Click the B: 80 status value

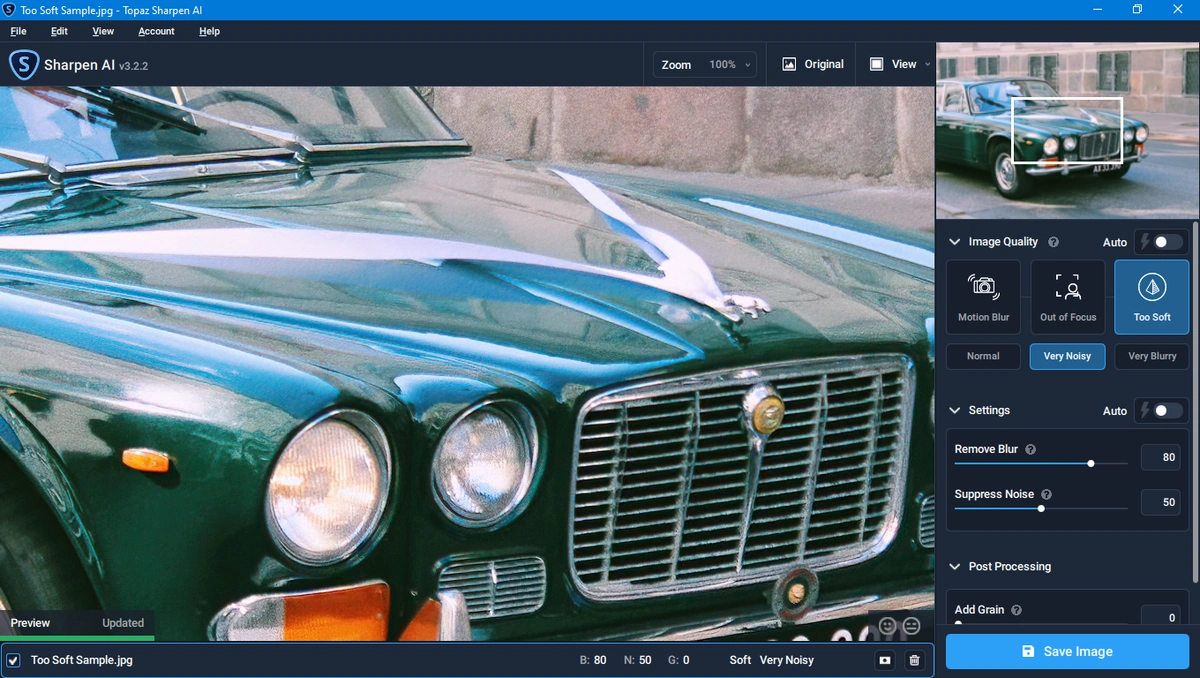coord(593,660)
